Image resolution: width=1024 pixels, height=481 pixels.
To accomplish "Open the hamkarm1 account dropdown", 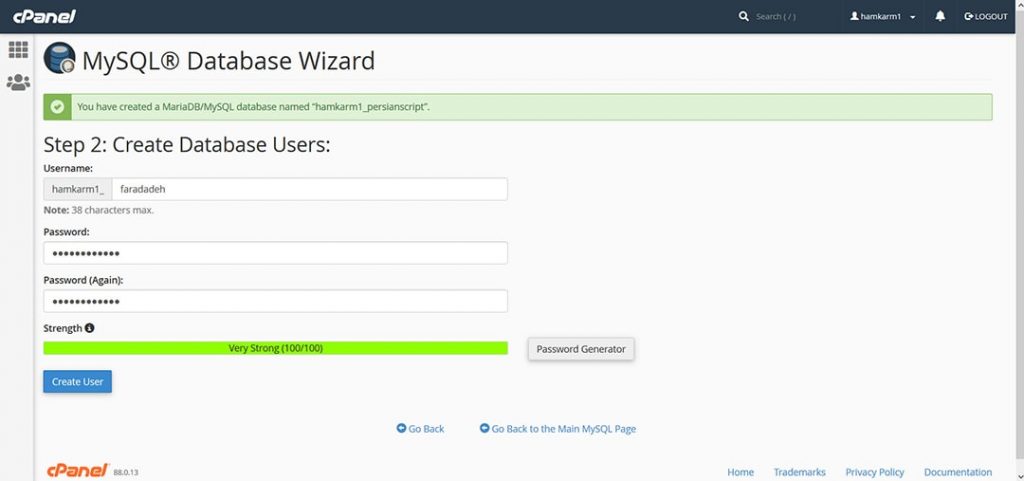I will [x=882, y=16].
